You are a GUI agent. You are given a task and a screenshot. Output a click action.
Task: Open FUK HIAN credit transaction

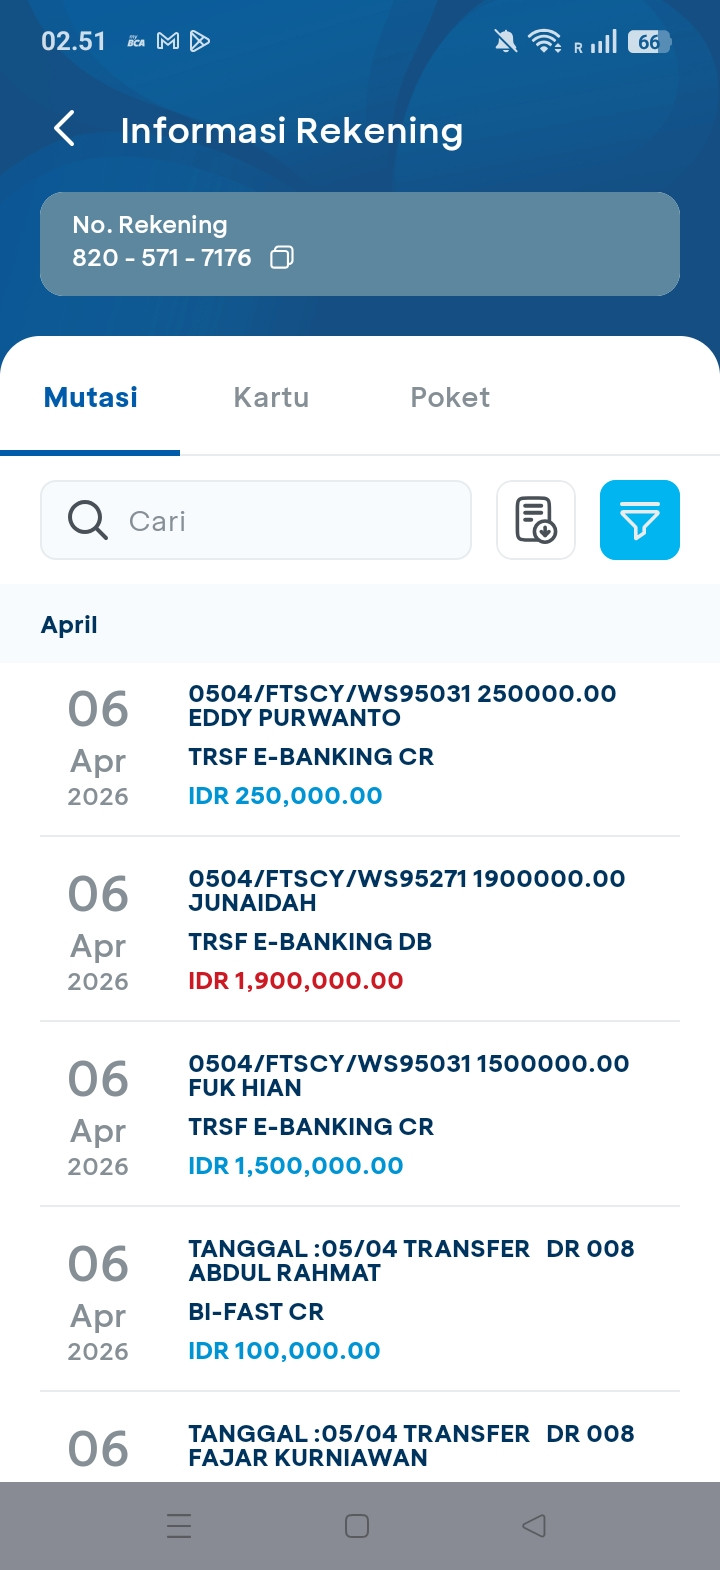pos(360,1115)
